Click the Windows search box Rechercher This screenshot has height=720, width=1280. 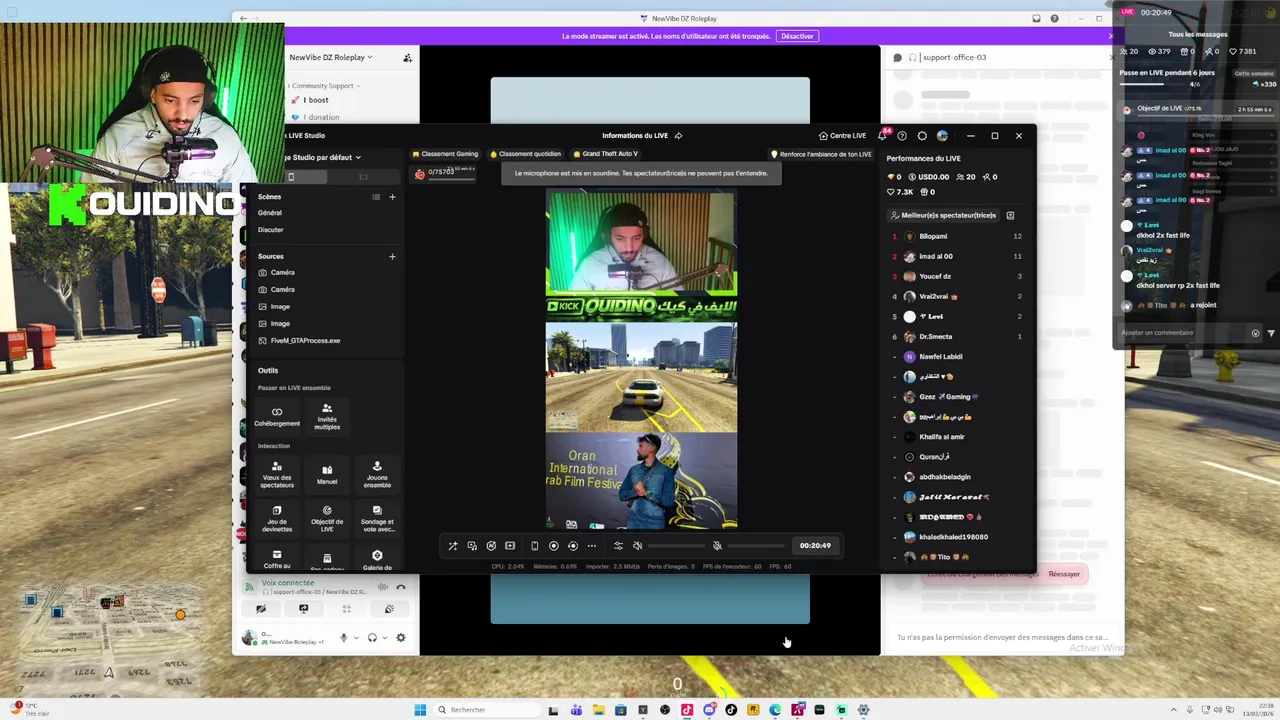pyautogui.click(x=485, y=710)
